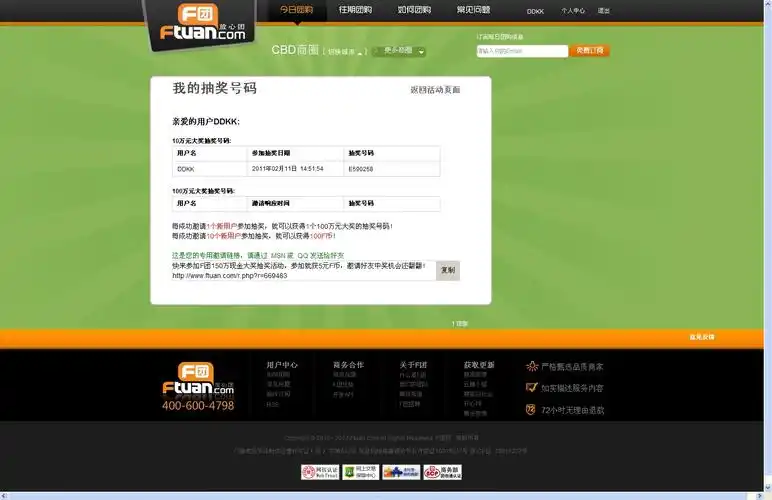The height and width of the screenshot is (500, 772).
Task: Click the 72小时无理由退款 text
Action: tap(573, 410)
